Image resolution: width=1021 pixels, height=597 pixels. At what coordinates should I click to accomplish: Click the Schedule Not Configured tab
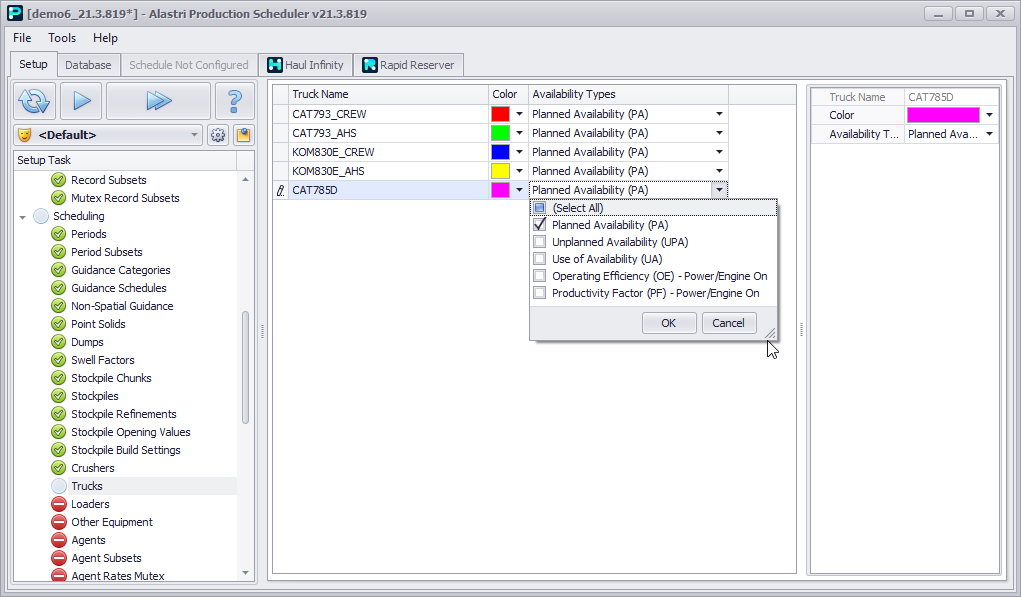pyautogui.click(x=189, y=65)
